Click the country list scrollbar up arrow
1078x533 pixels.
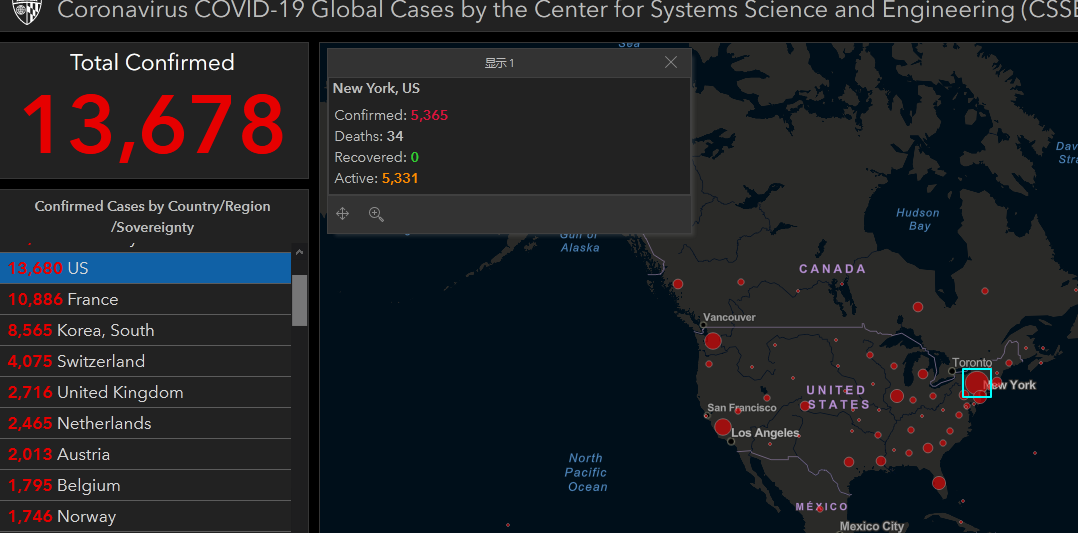pos(299,252)
